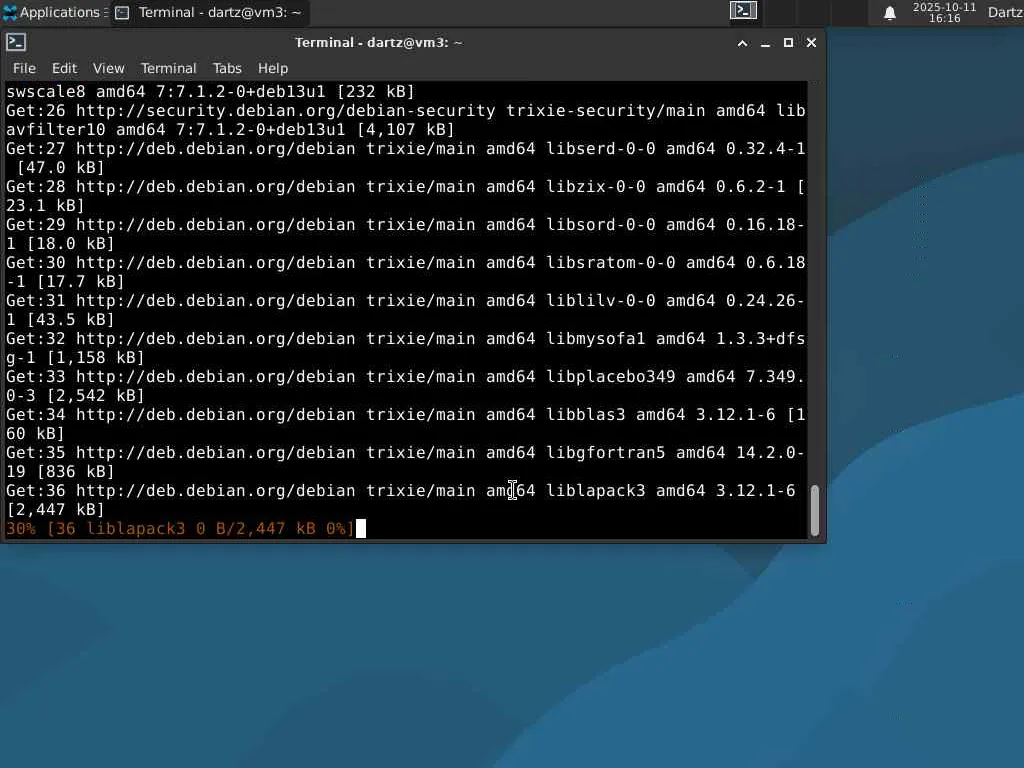The width and height of the screenshot is (1024, 768).
Task: Click the terminal launcher icon in top panel
Action: click(x=743, y=10)
